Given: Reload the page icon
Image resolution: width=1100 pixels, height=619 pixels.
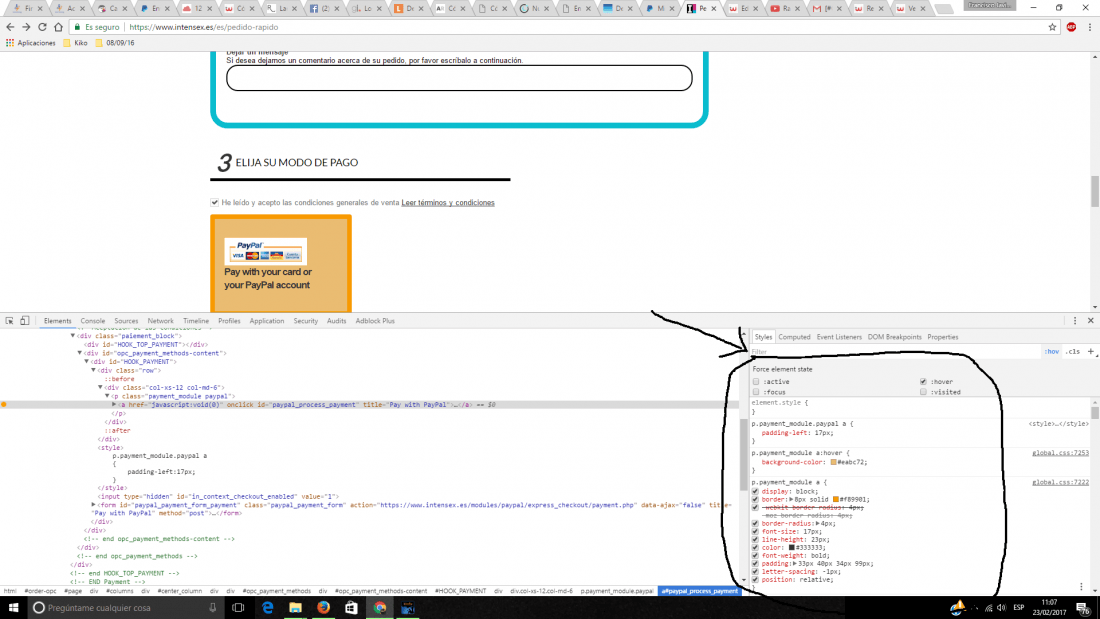Looking at the screenshot, I should point(42,27).
